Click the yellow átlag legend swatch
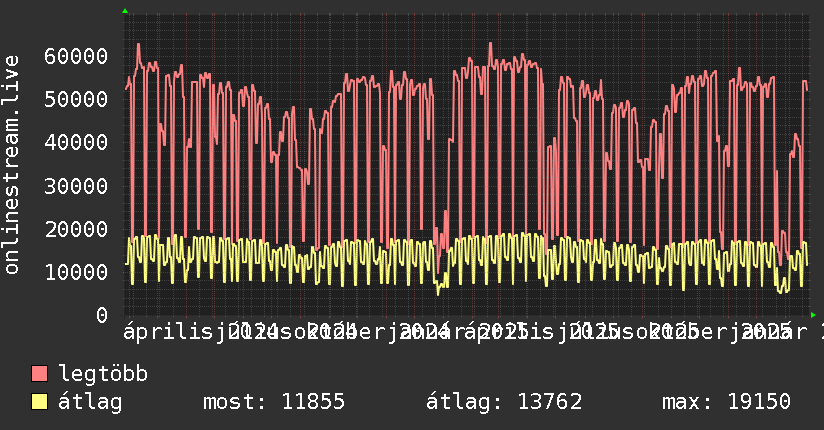 pos(40,402)
